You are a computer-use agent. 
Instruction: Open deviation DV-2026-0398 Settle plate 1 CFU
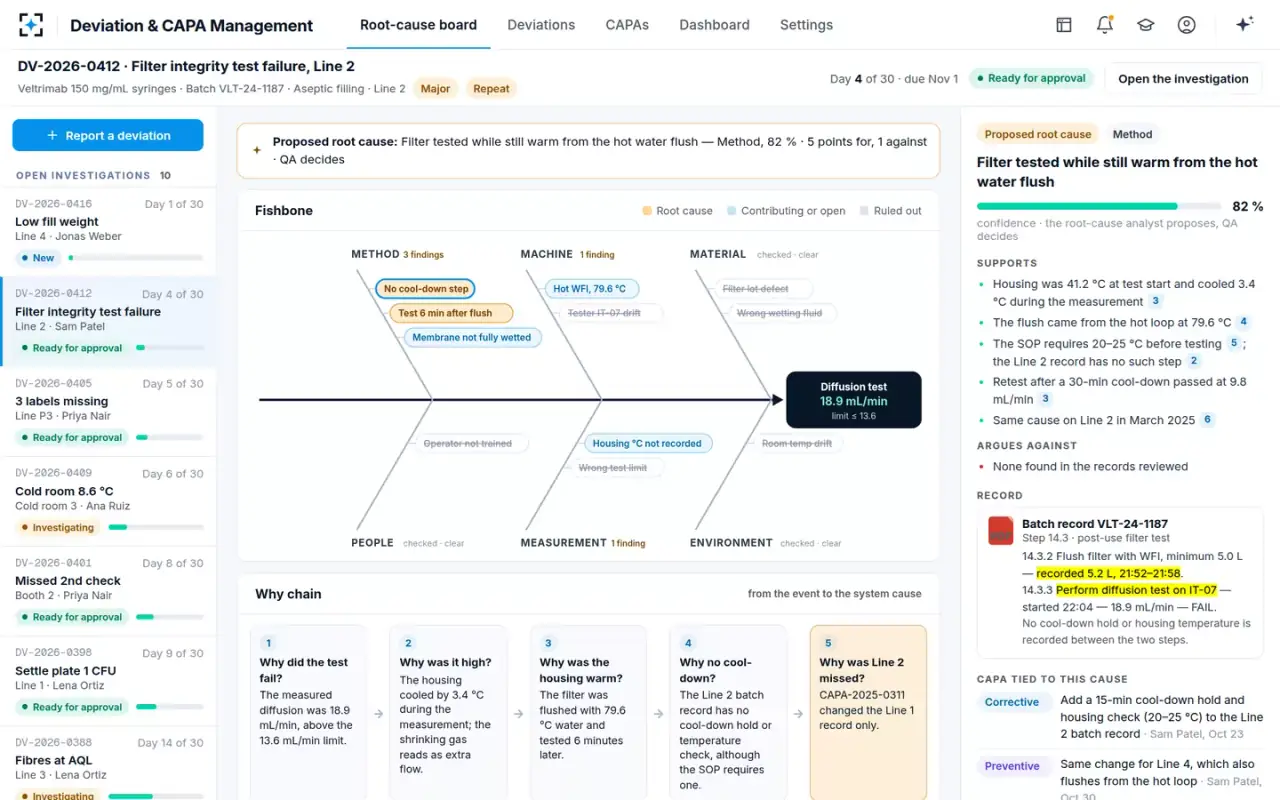(x=108, y=680)
